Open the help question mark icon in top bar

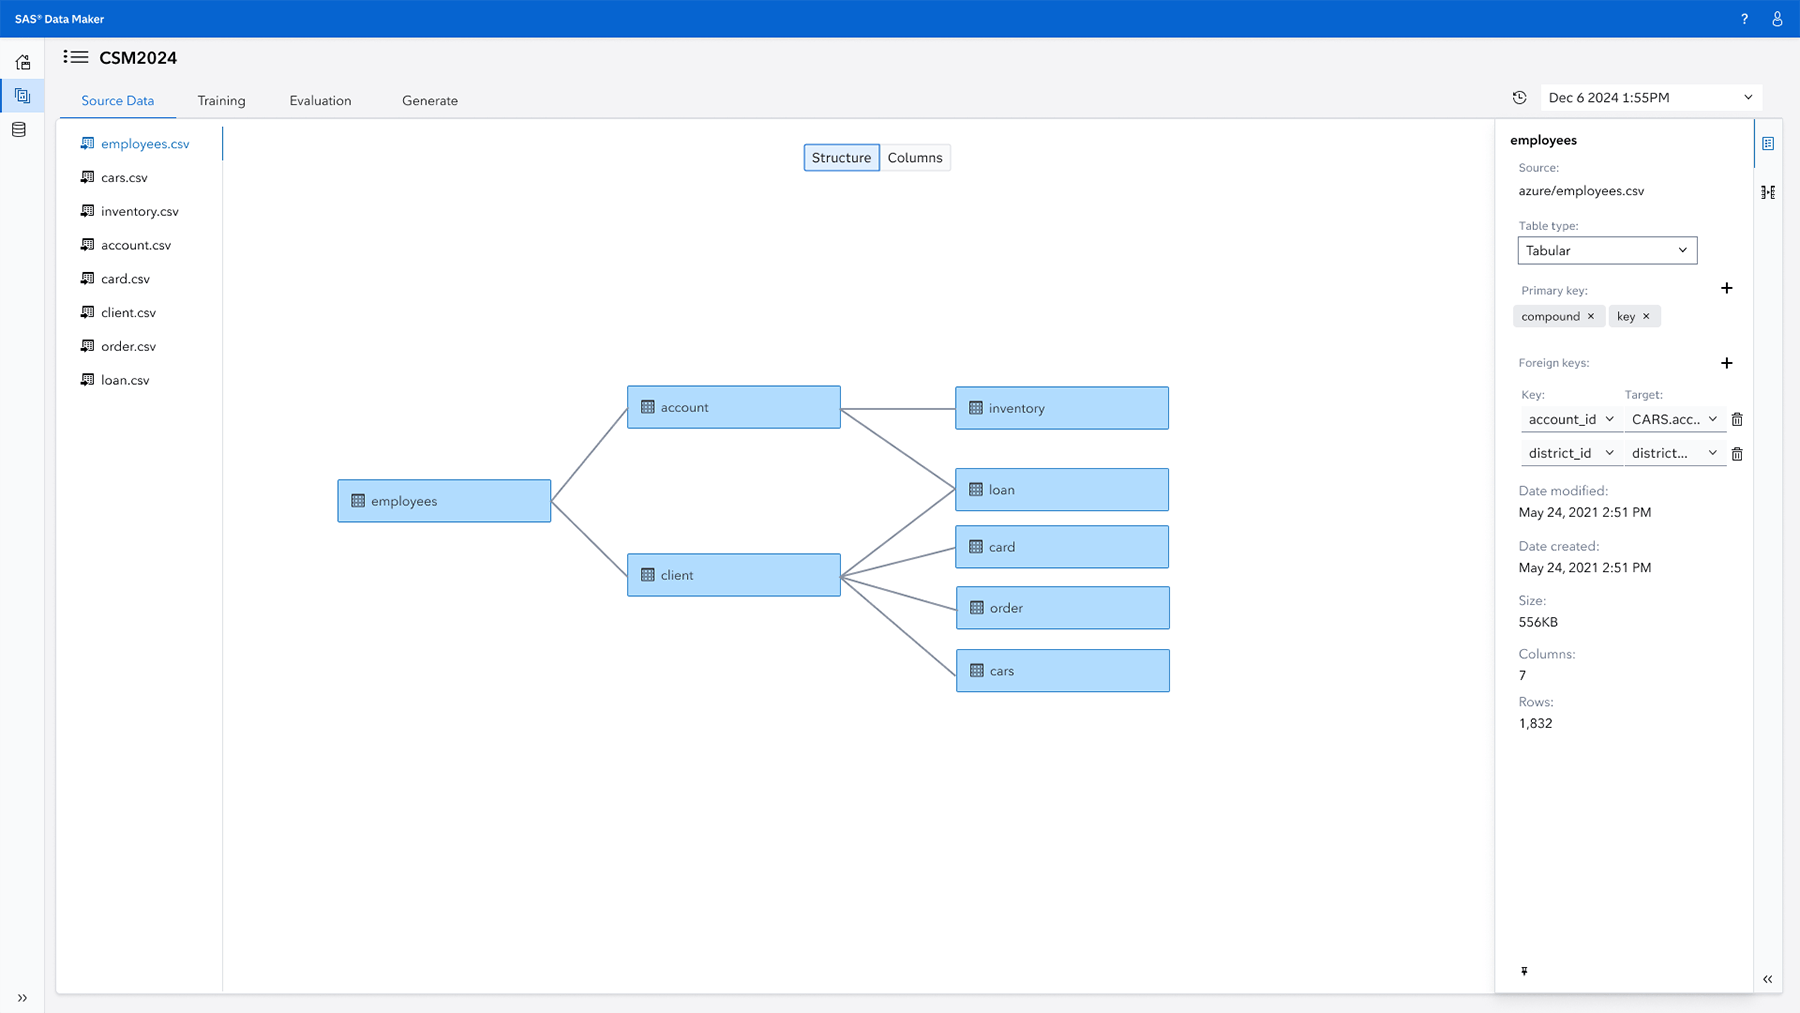click(1743, 18)
